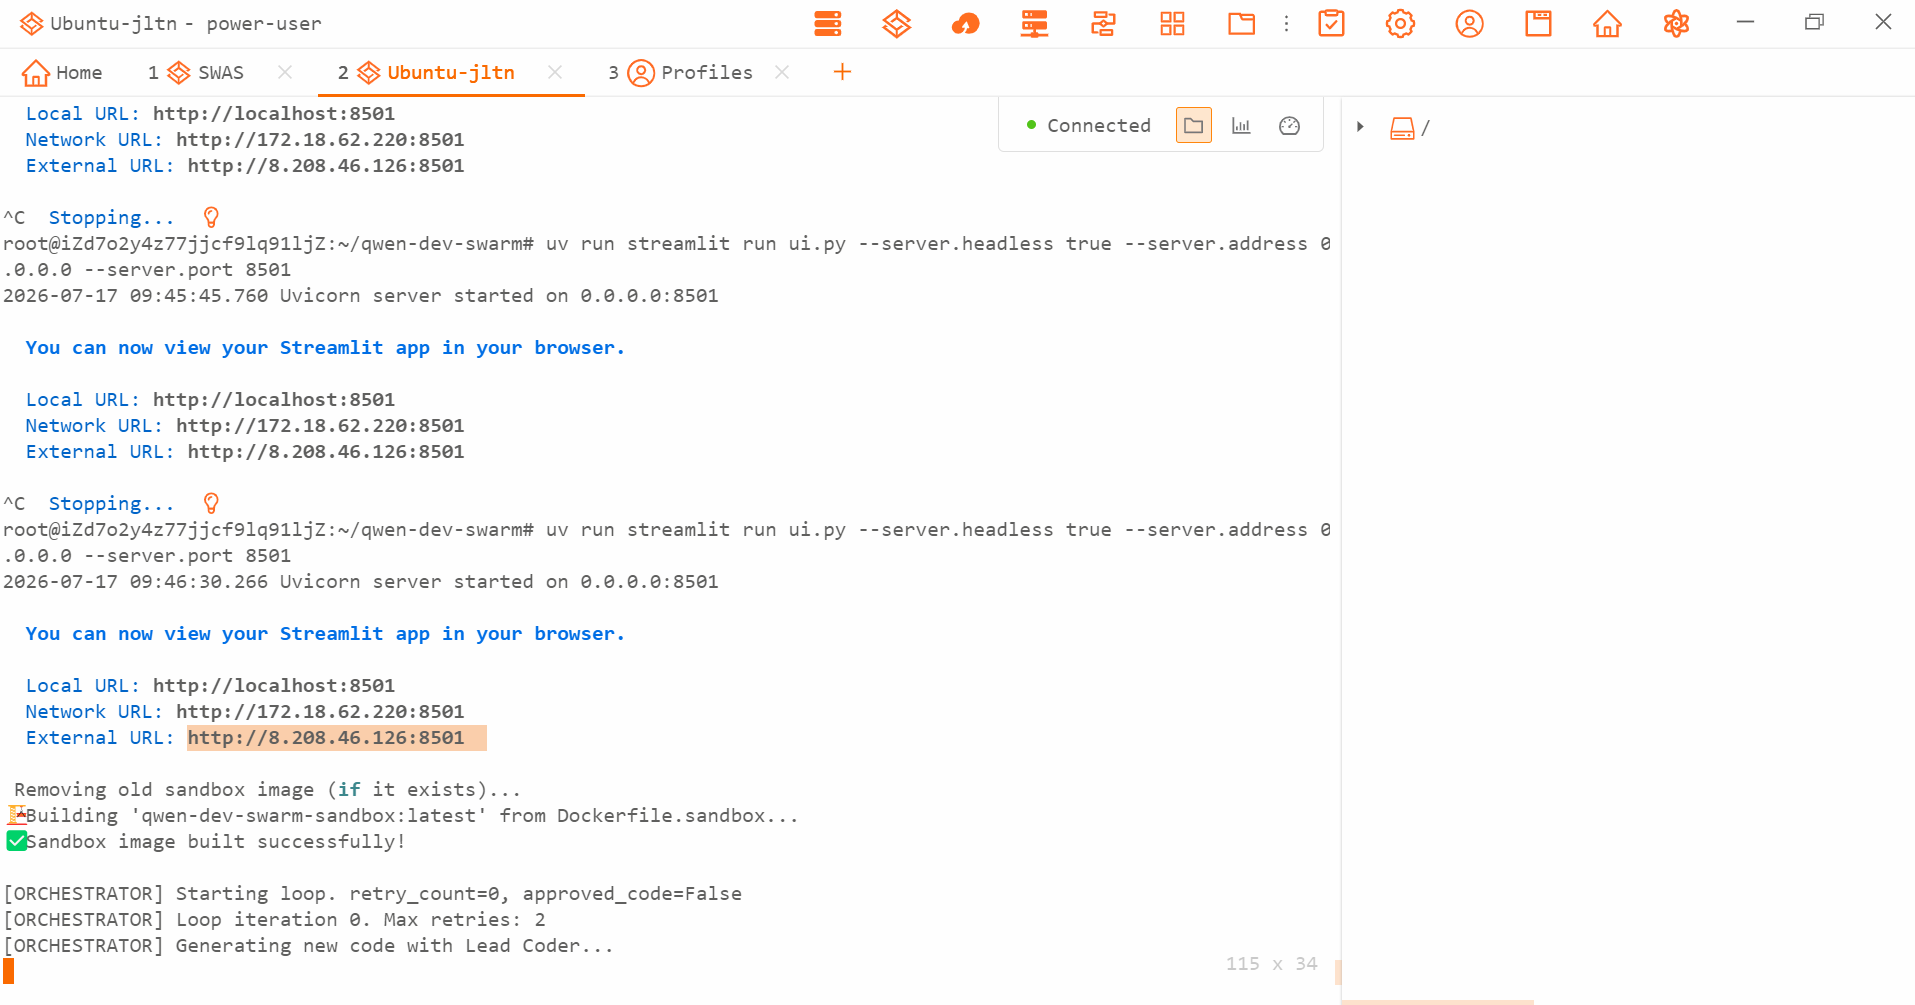Restore down the application window
The height and width of the screenshot is (1005, 1915).
[1814, 22]
